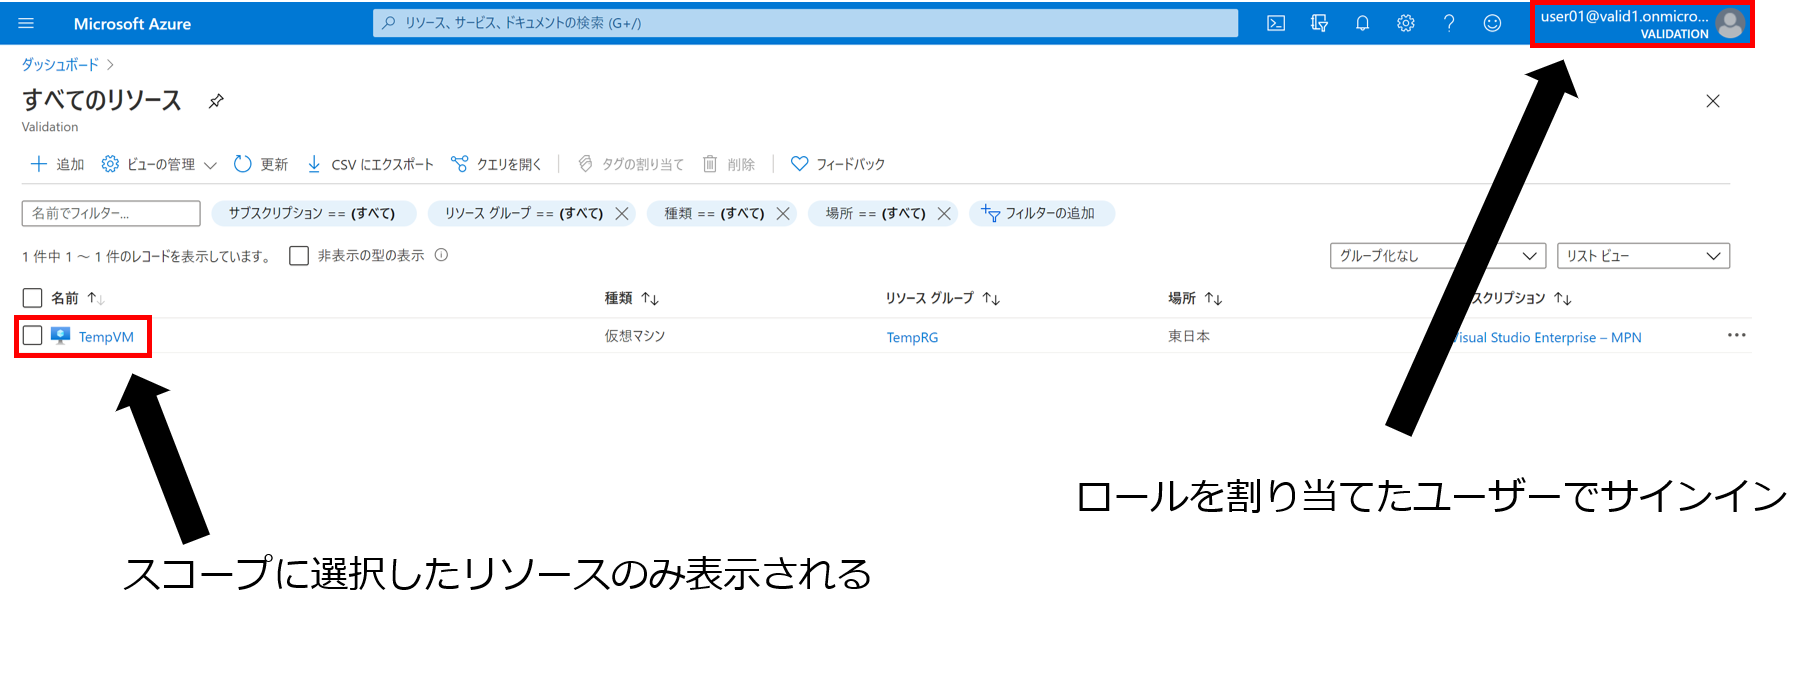
Task: Open the ビューの管理 dropdown
Action: pyautogui.click(x=159, y=164)
